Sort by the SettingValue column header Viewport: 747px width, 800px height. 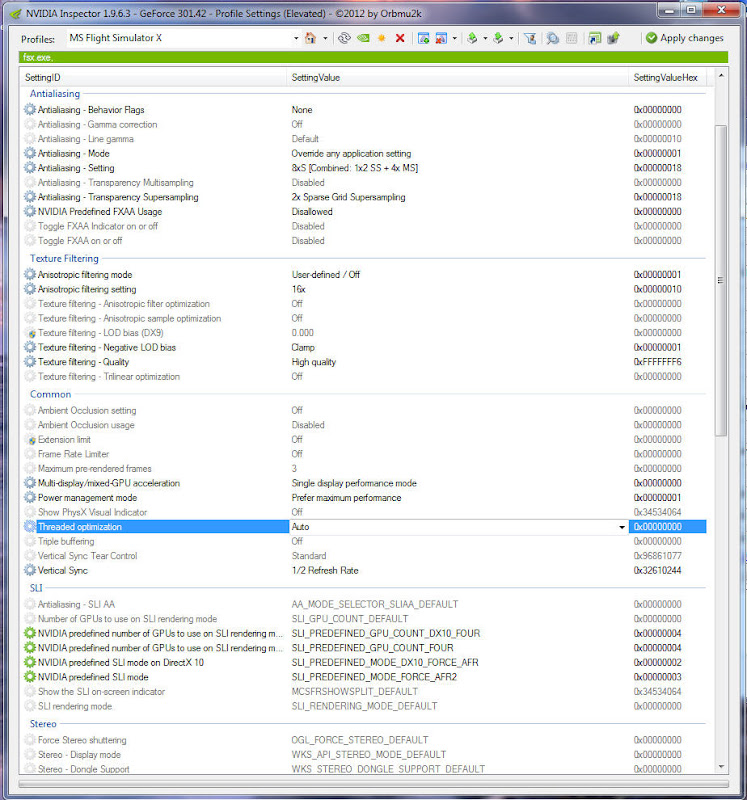point(458,78)
